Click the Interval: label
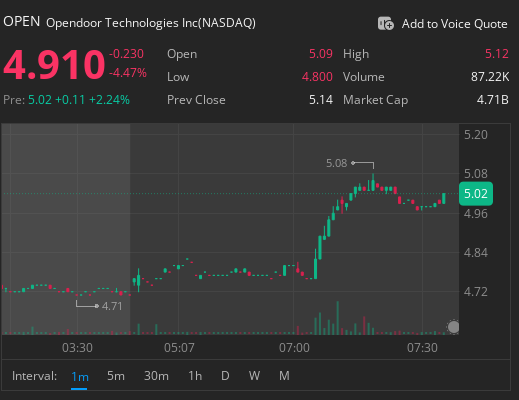Viewport: 519px width, 400px height. pyautogui.click(x=34, y=376)
